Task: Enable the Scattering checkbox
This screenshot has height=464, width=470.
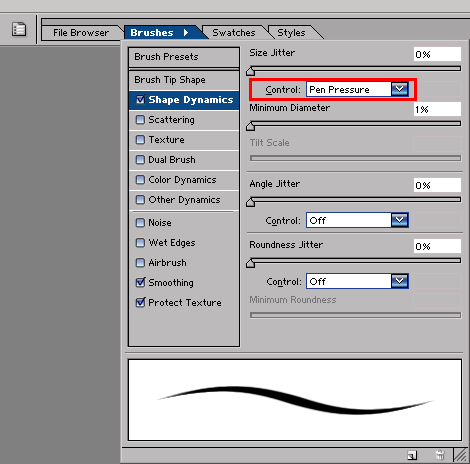Action: pyautogui.click(x=140, y=120)
